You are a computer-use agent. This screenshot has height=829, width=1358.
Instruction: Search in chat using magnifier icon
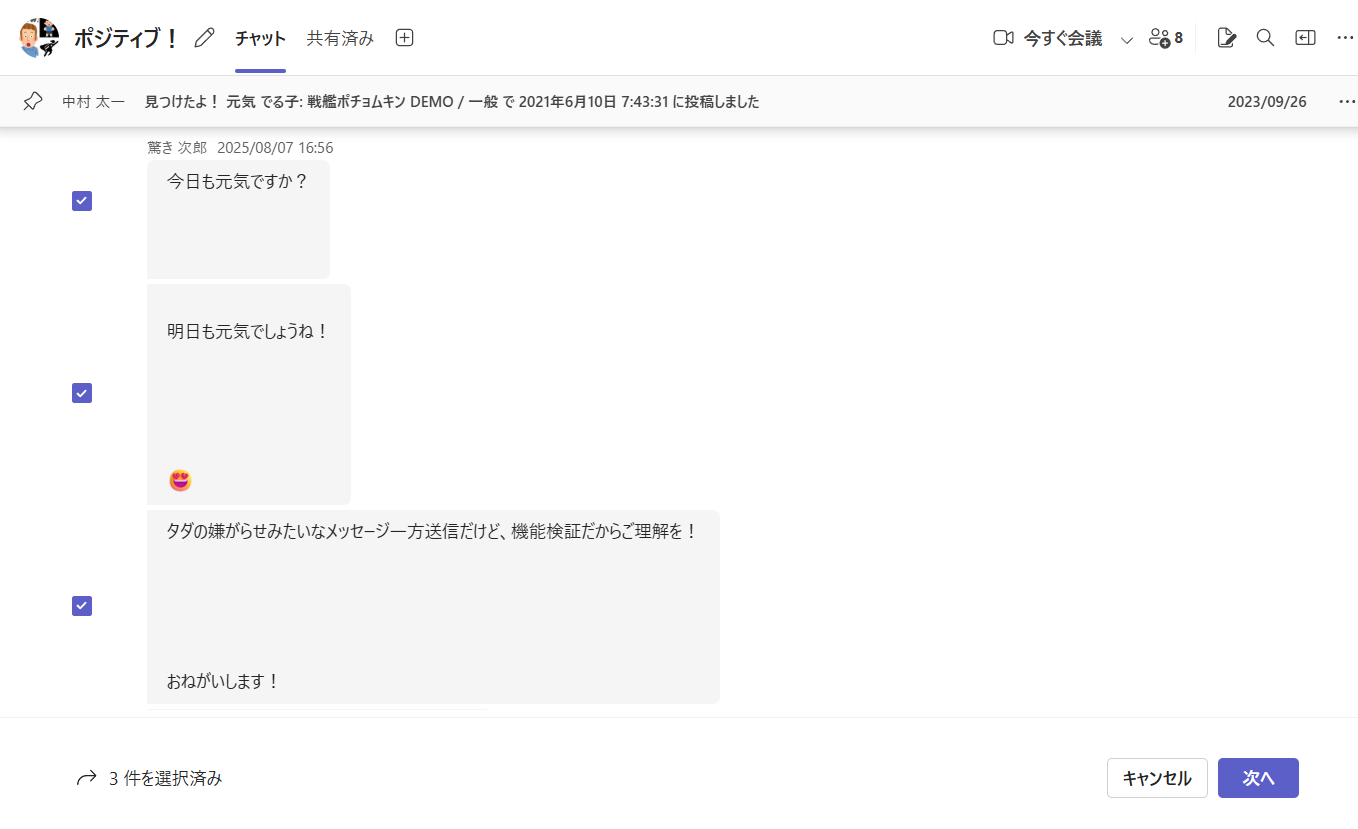click(x=1265, y=38)
